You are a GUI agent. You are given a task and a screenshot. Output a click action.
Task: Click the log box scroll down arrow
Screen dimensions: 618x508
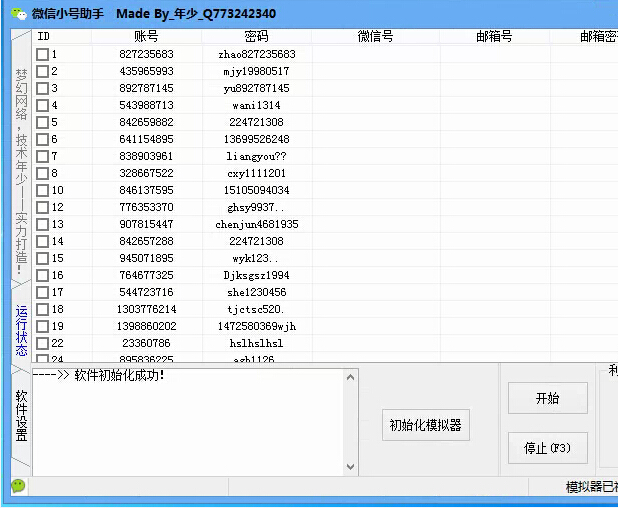click(350, 467)
